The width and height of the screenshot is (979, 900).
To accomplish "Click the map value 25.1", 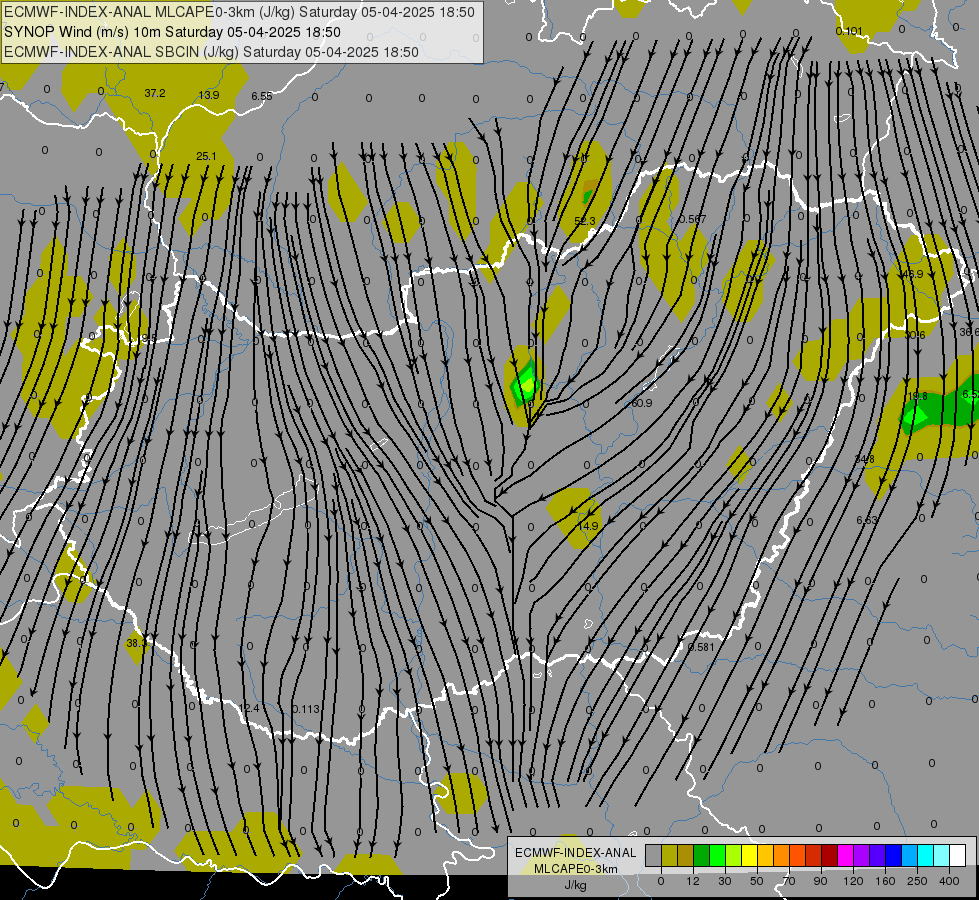I will [x=206, y=156].
